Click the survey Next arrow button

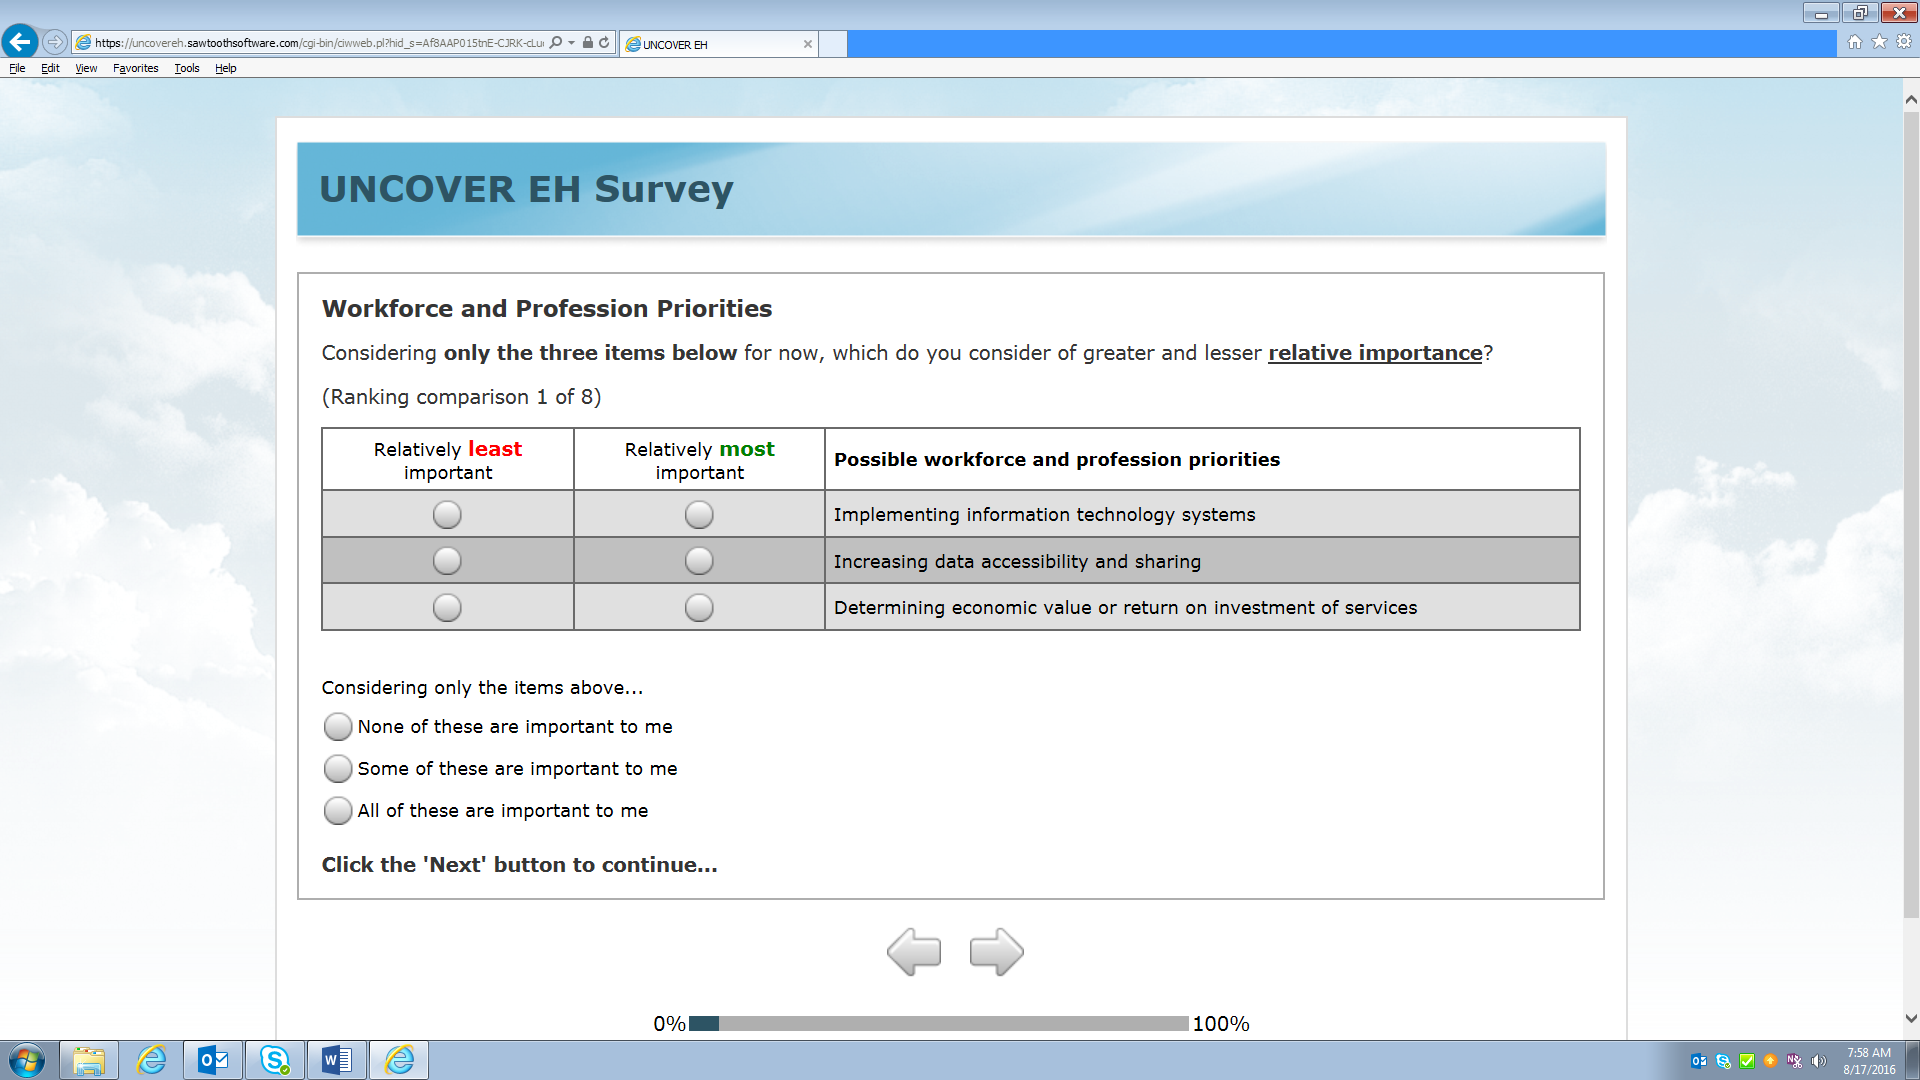point(996,951)
